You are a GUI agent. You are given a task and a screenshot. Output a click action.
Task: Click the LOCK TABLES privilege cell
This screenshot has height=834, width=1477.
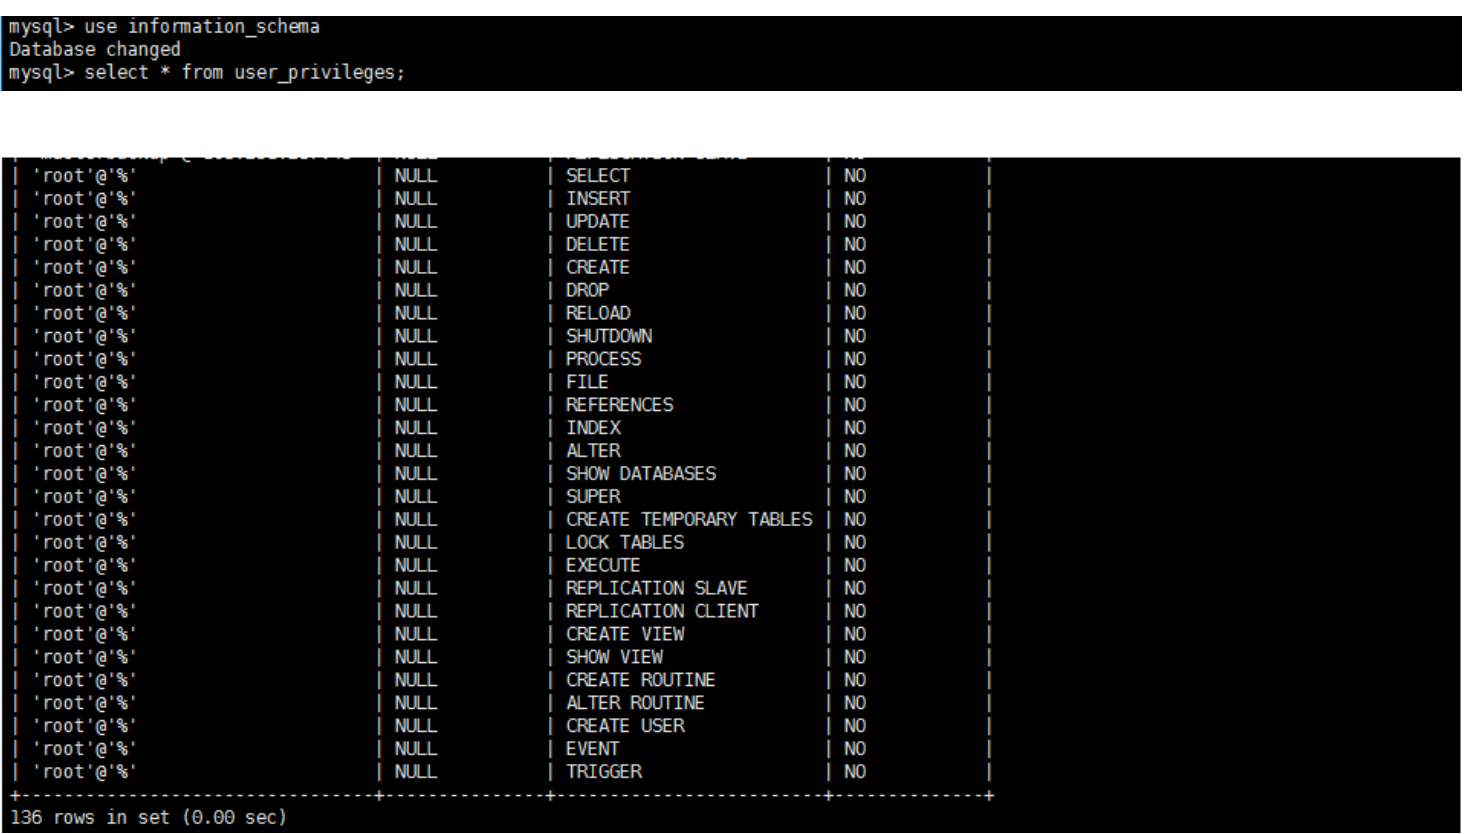(625, 542)
